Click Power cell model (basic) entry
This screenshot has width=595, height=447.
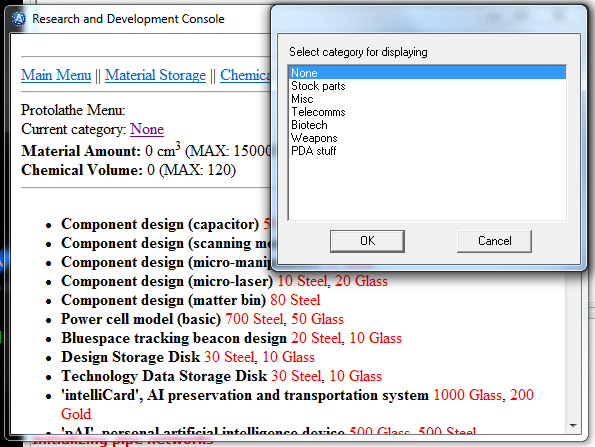[141, 319]
